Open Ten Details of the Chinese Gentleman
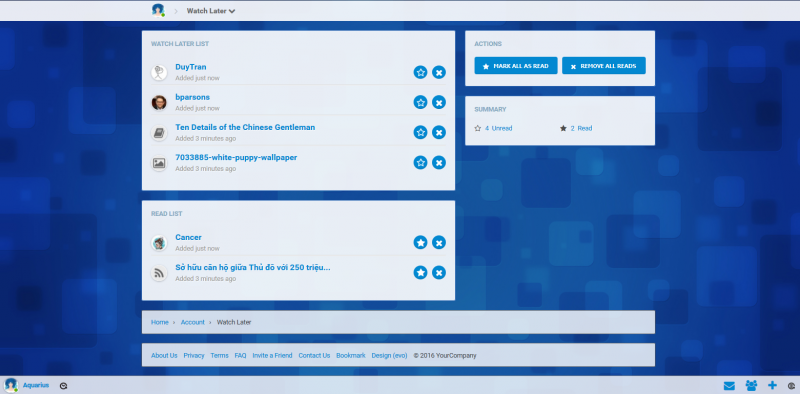Screen dimensions: 800x394 tap(245, 127)
